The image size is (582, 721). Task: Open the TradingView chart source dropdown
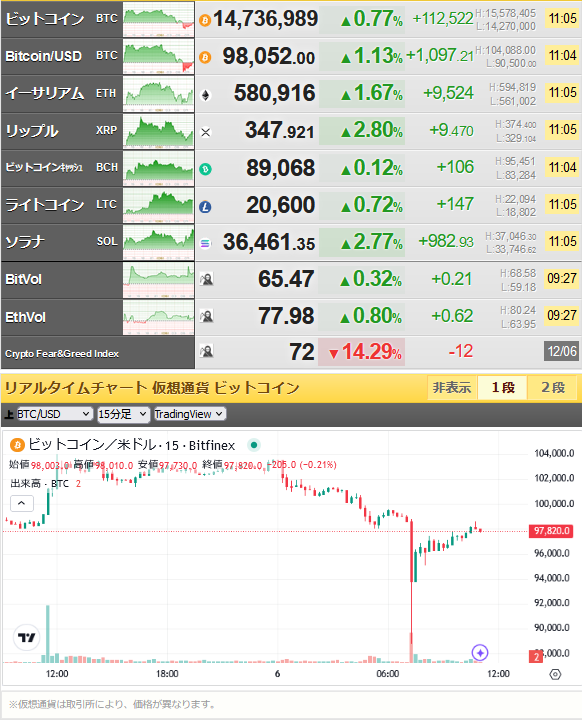tap(189, 414)
